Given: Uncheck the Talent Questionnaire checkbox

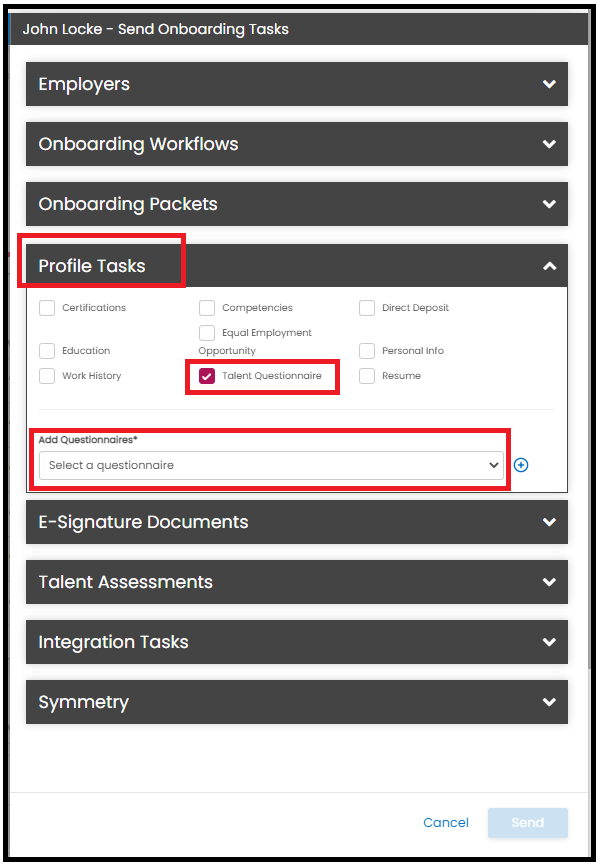Looking at the screenshot, I should pos(207,376).
